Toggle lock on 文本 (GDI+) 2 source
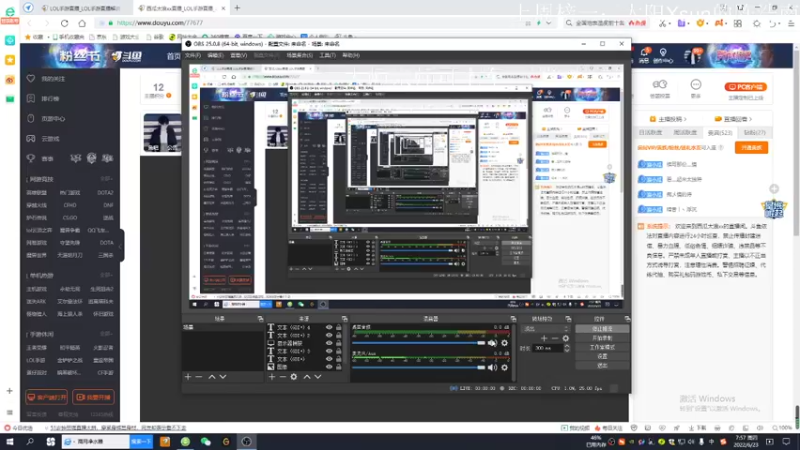The height and width of the screenshot is (450, 800). pos(339,335)
